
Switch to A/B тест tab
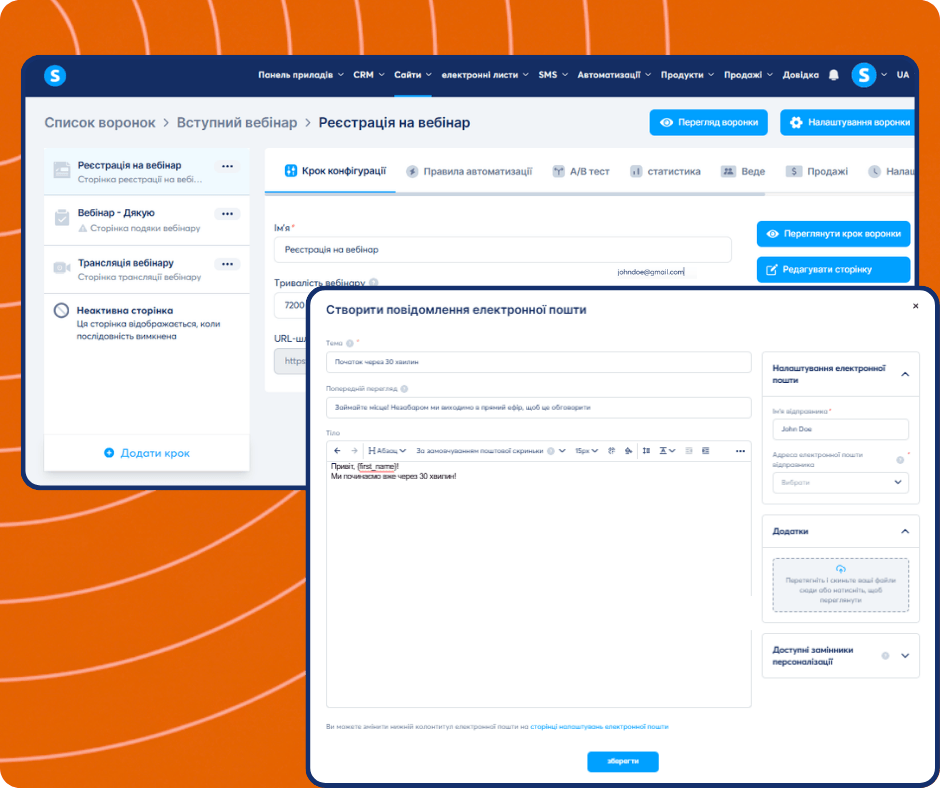(x=580, y=172)
